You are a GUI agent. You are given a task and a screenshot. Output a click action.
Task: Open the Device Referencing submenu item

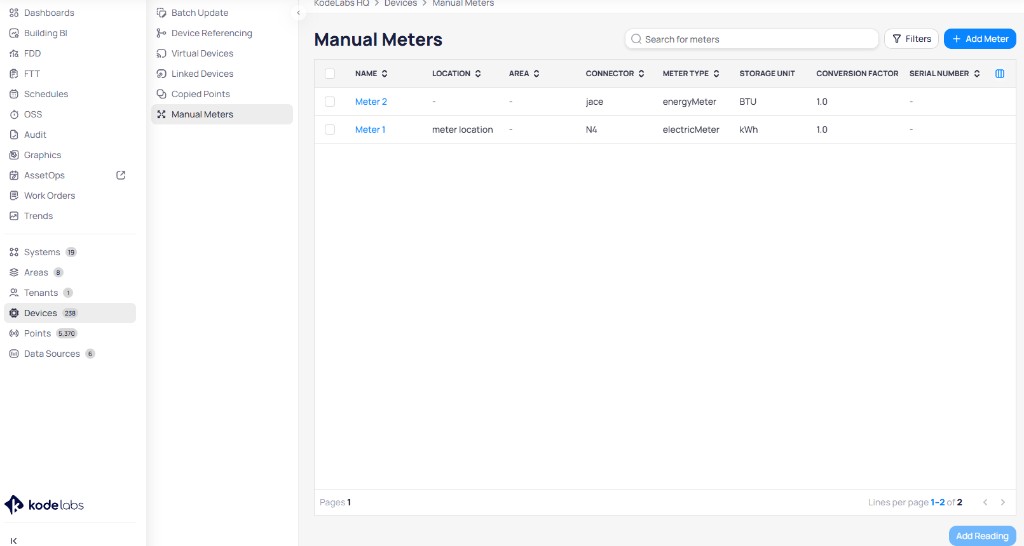(x=222, y=33)
